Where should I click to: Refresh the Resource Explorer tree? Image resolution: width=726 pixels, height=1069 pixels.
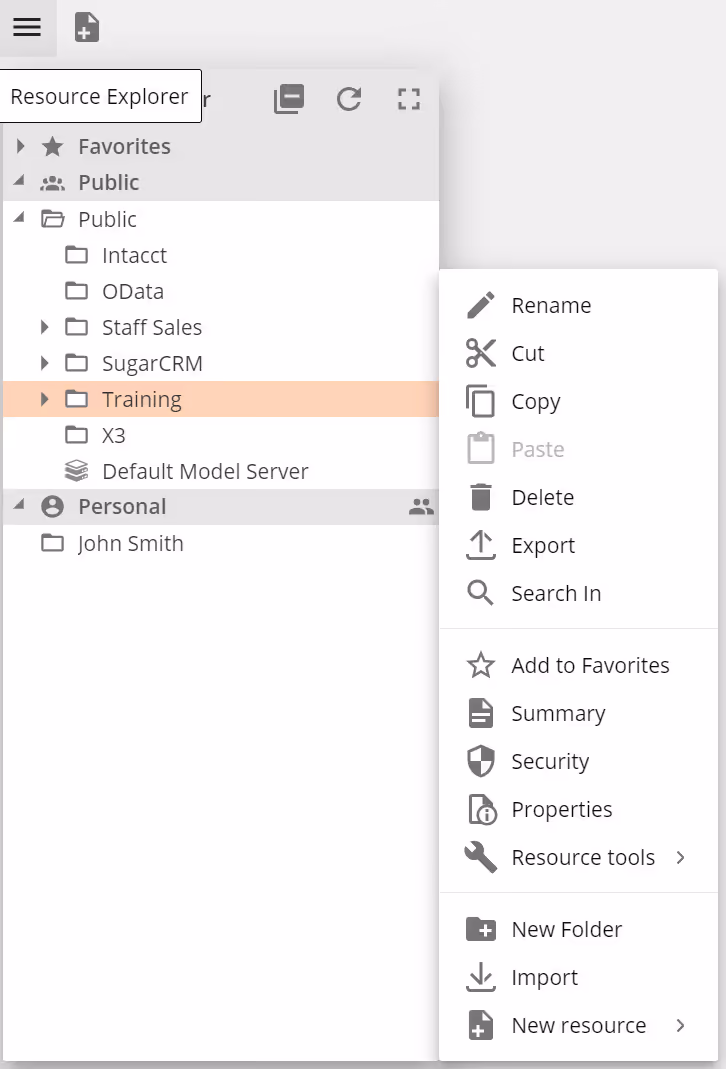[349, 99]
